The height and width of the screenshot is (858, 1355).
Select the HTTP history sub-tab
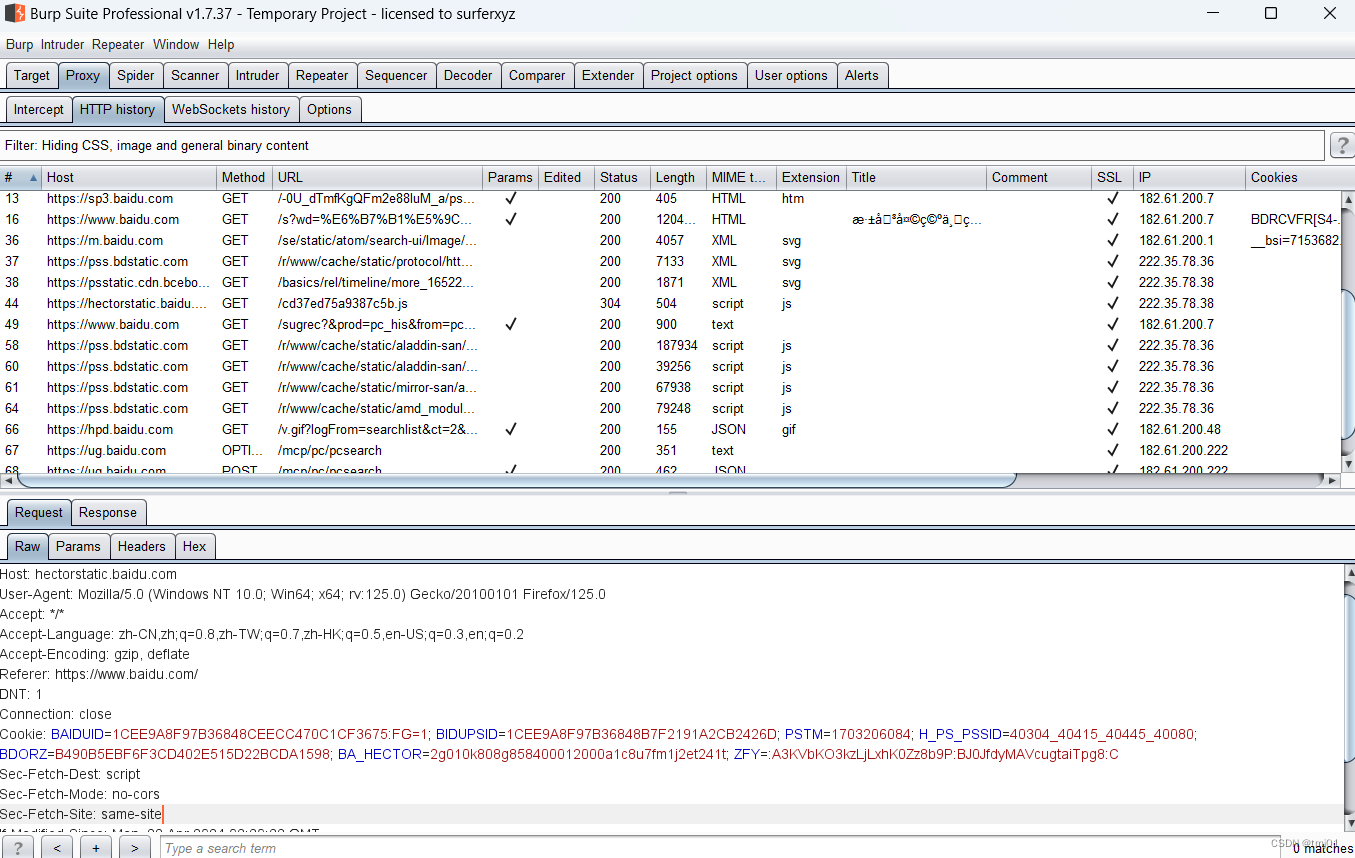(x=118, y=109)
